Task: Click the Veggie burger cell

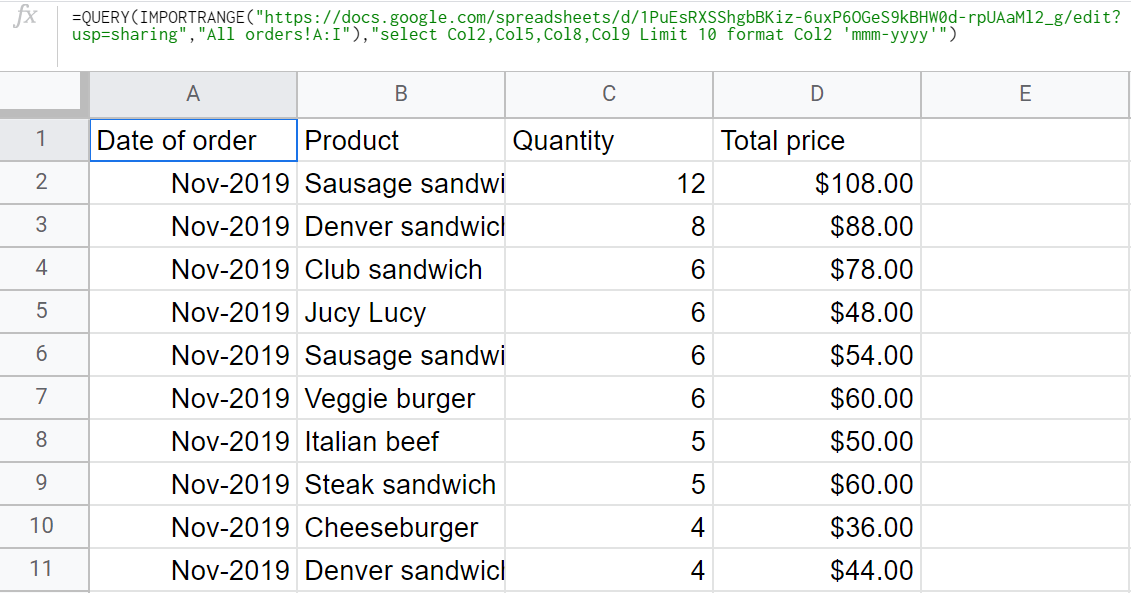Action: (x=400, y=398)
